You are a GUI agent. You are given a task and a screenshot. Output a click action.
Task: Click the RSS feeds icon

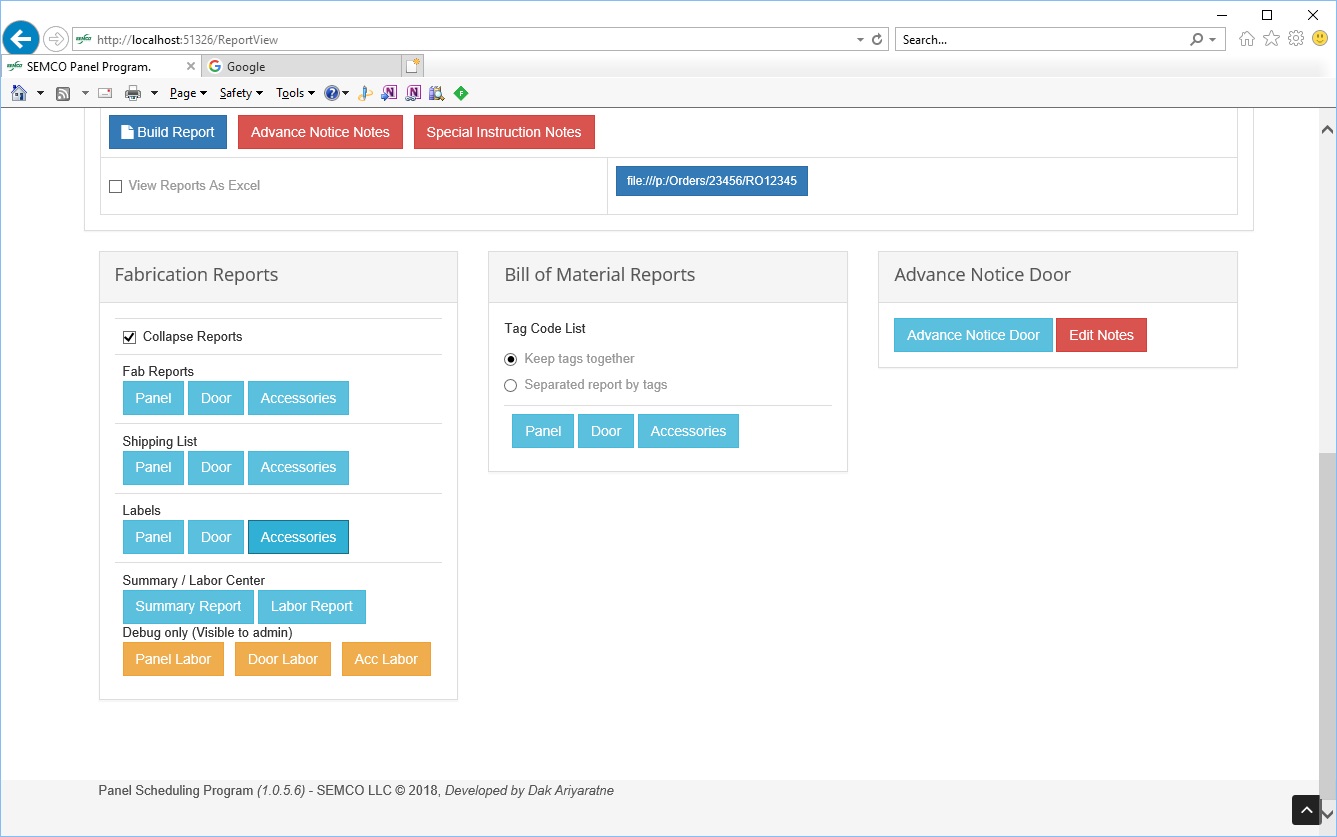[x=63, y=93]
